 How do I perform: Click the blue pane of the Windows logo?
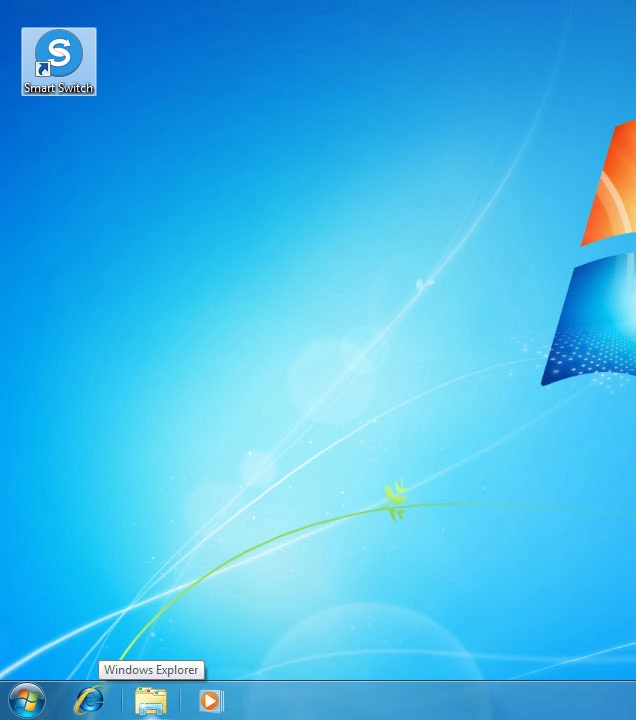[595, 320]
